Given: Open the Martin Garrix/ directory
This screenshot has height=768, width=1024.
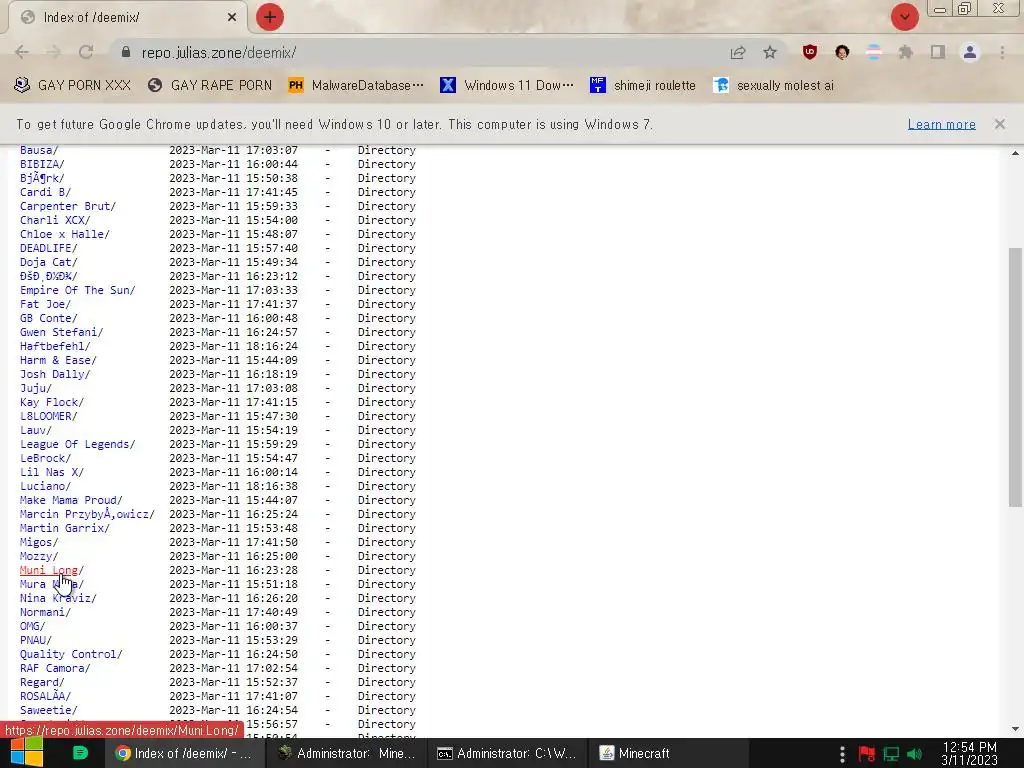Looking at the screenshot, I should tap(65, 528).
